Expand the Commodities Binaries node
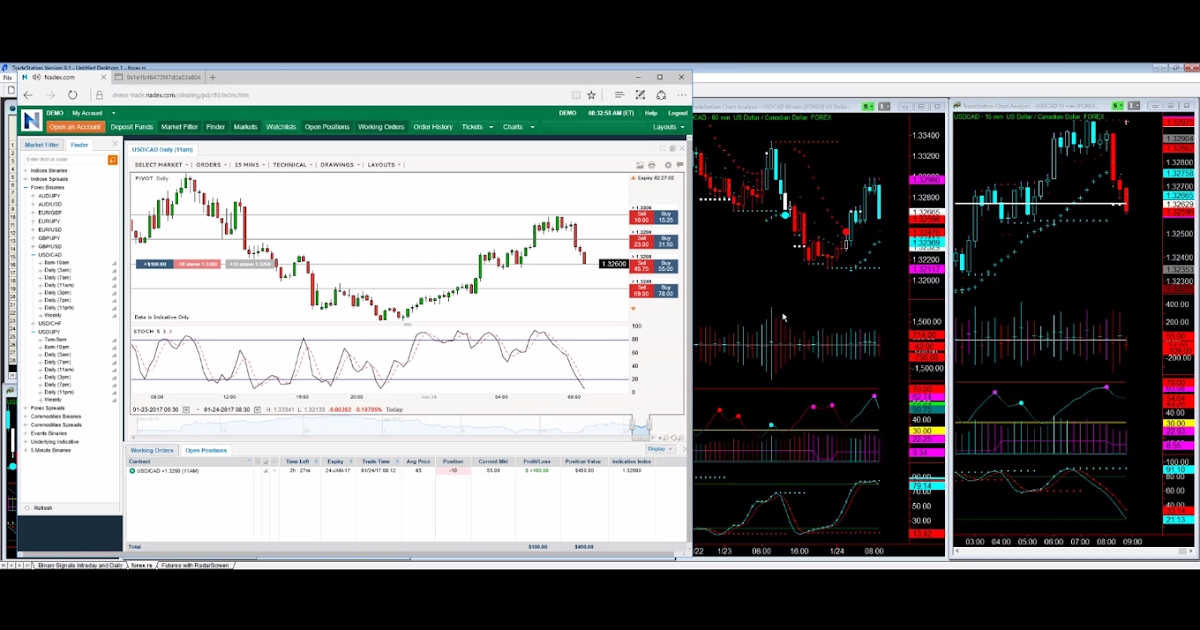The image size is (1200, 630). point(25,416)
